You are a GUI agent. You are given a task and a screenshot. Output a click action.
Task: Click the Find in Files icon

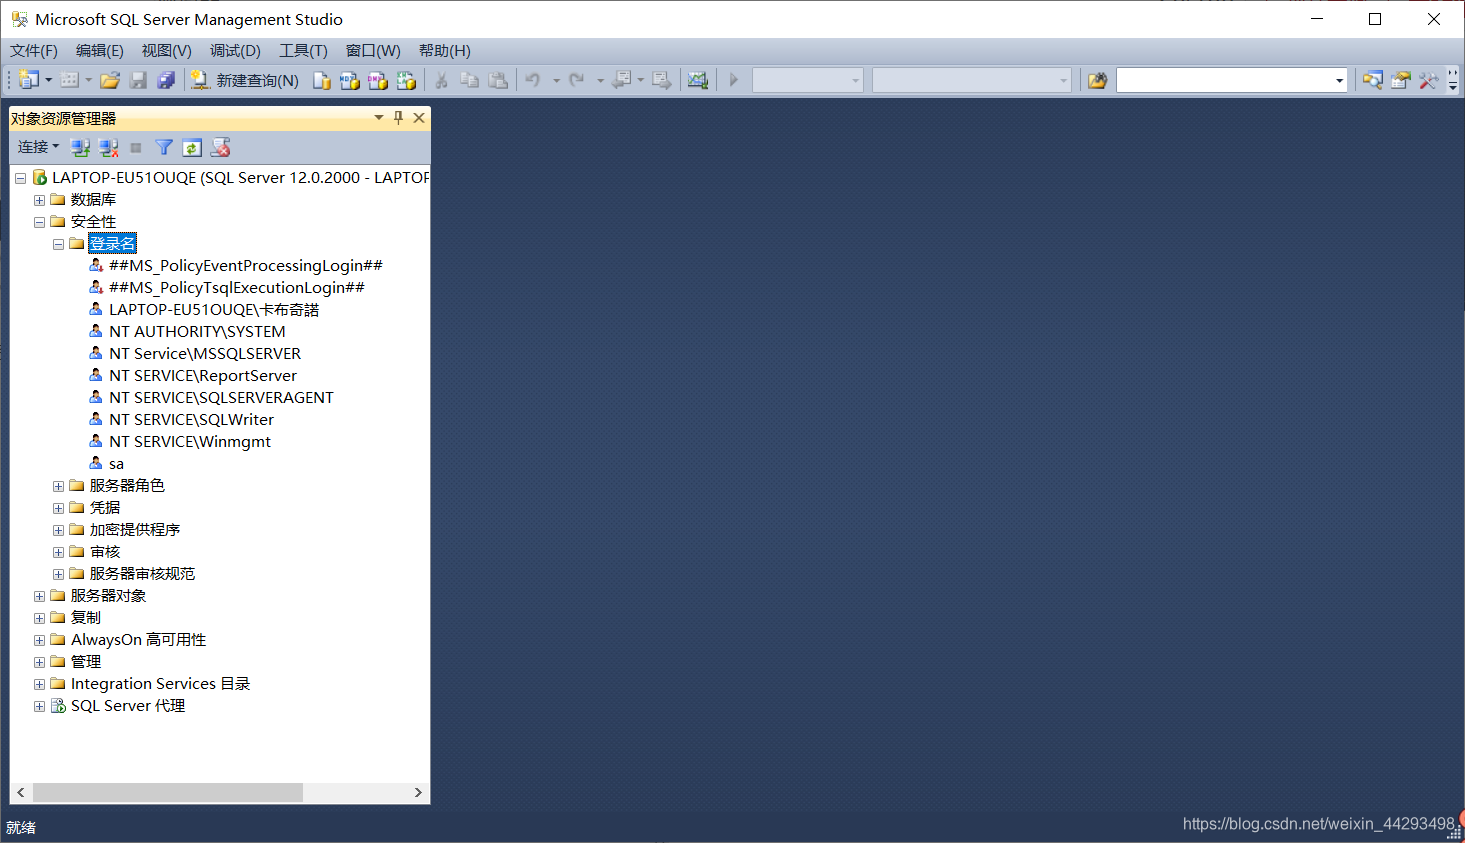[1098, 80]
